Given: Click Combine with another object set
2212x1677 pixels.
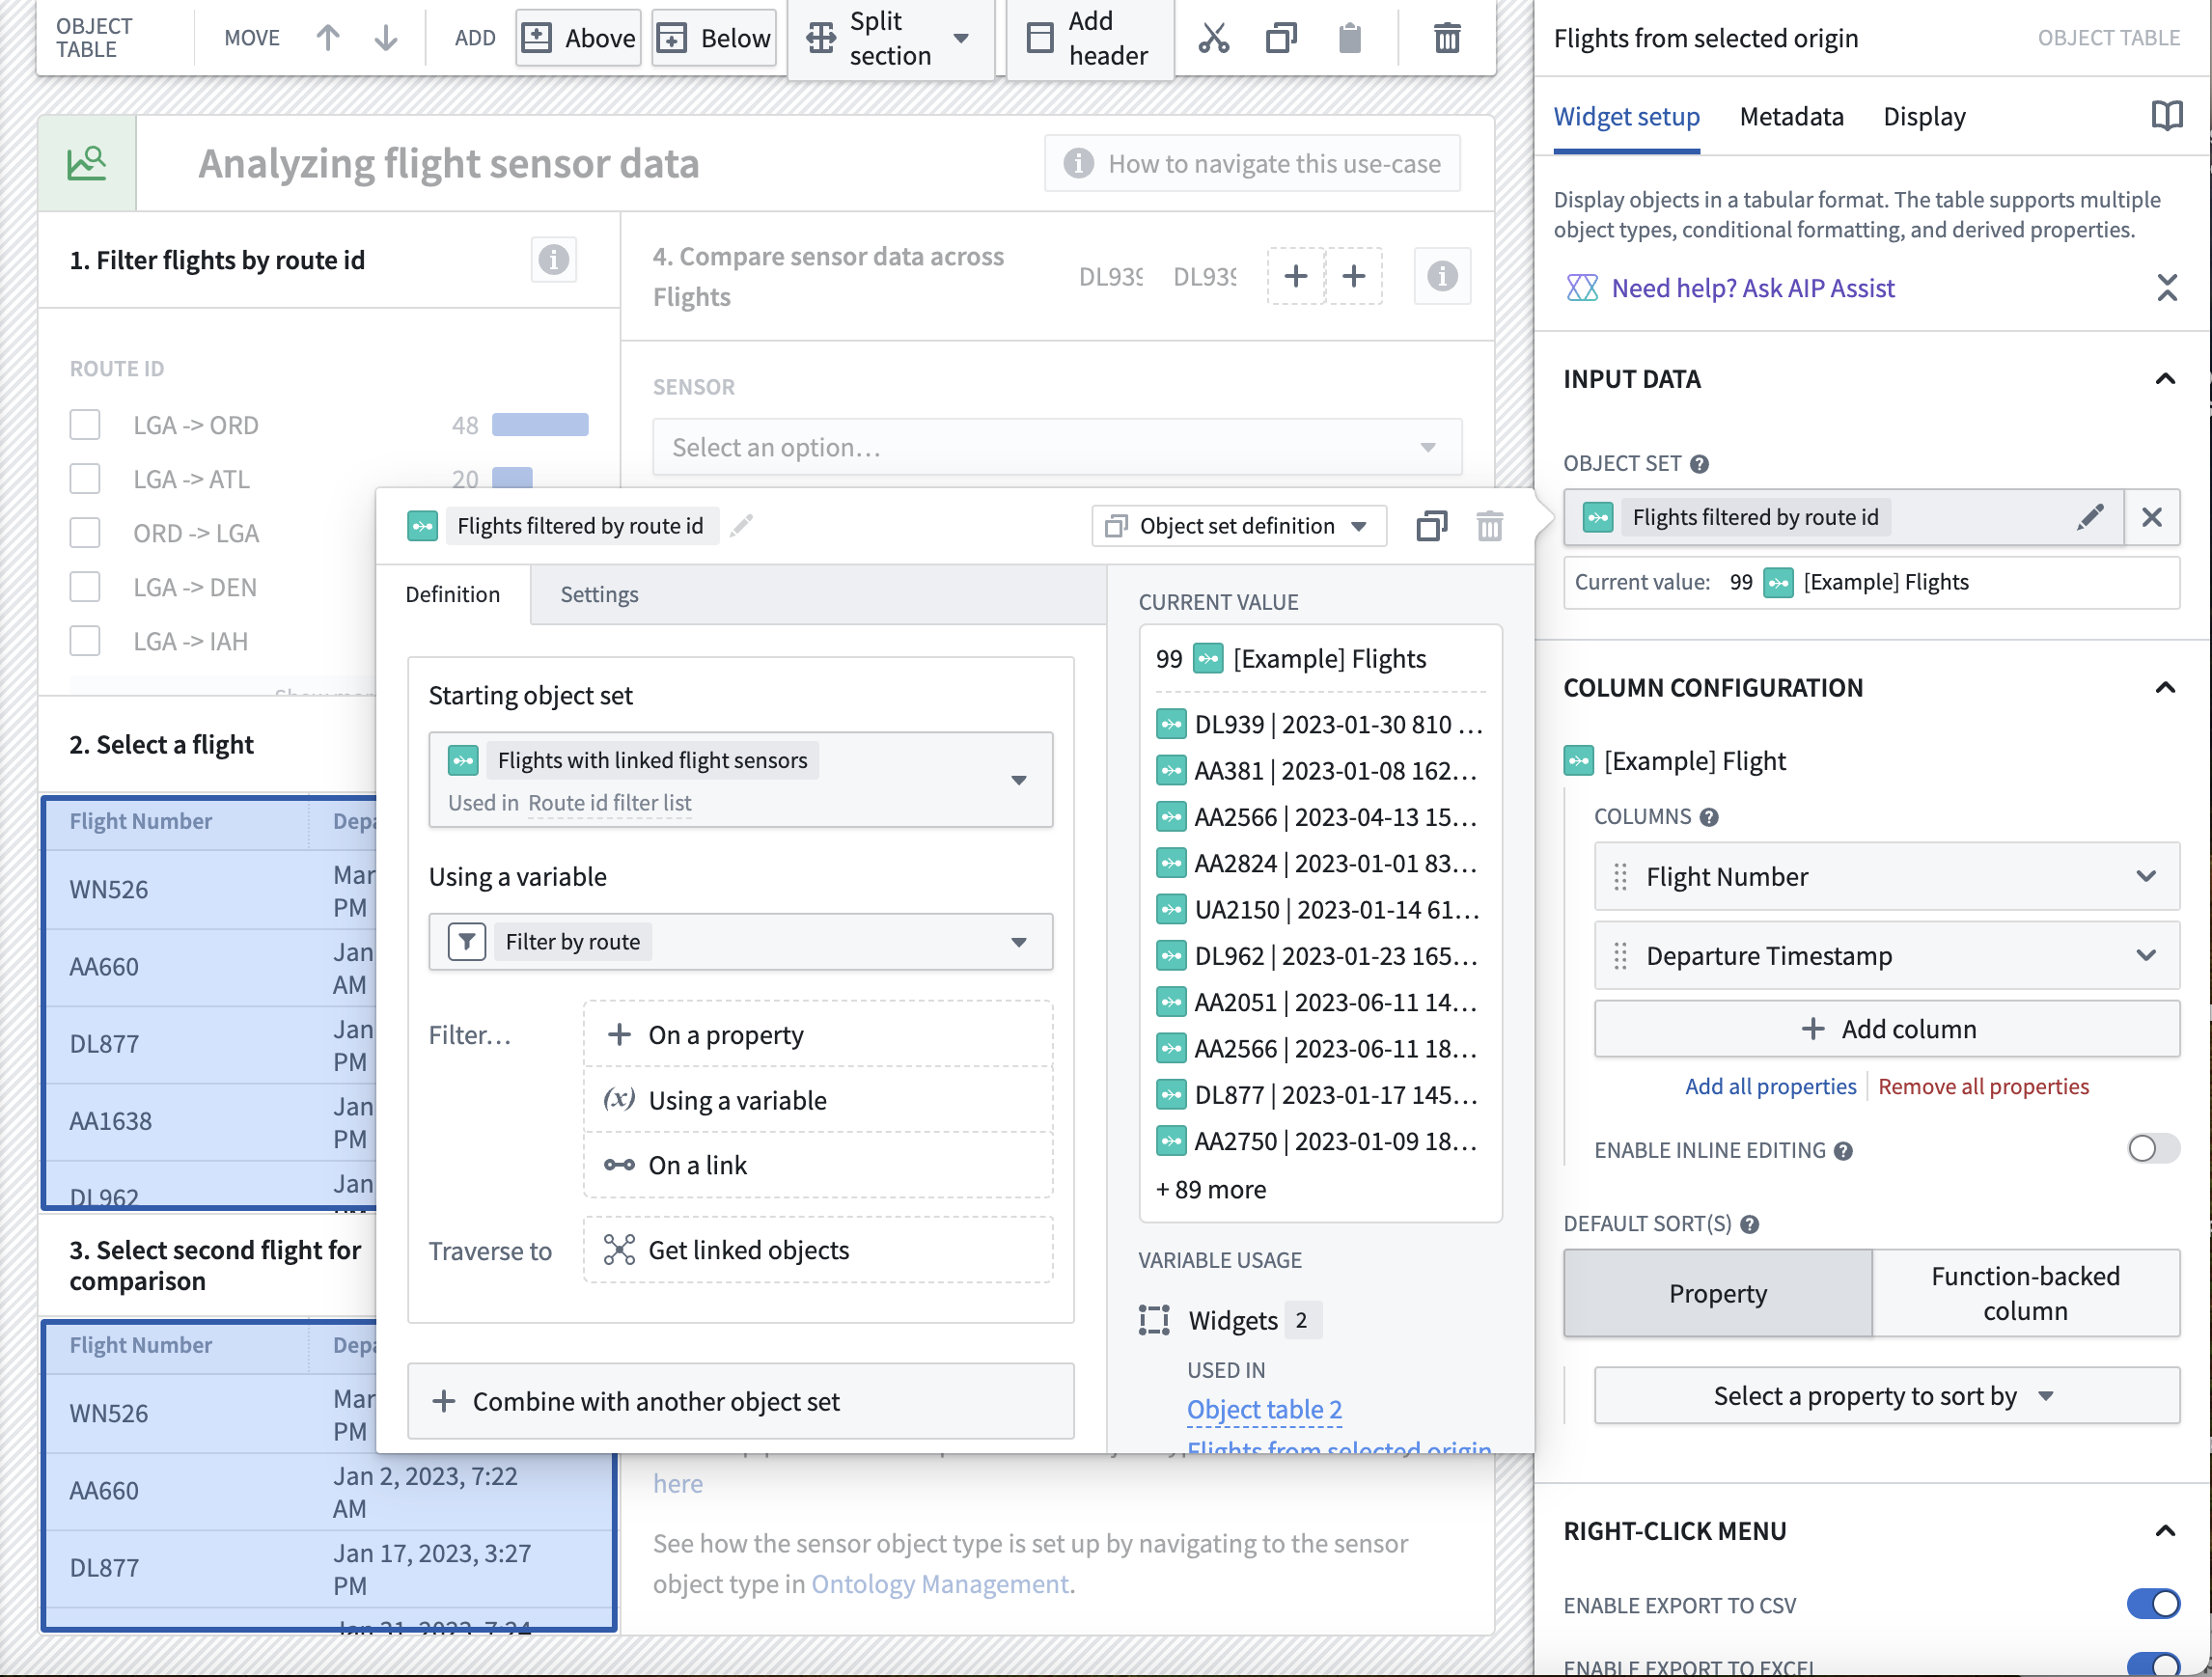Looking at the screenshot, I should 740,1402.
